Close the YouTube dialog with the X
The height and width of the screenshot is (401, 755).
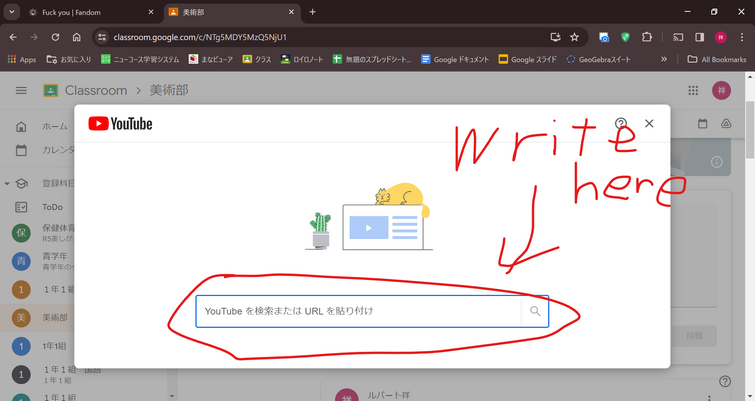tap(649, 124)
